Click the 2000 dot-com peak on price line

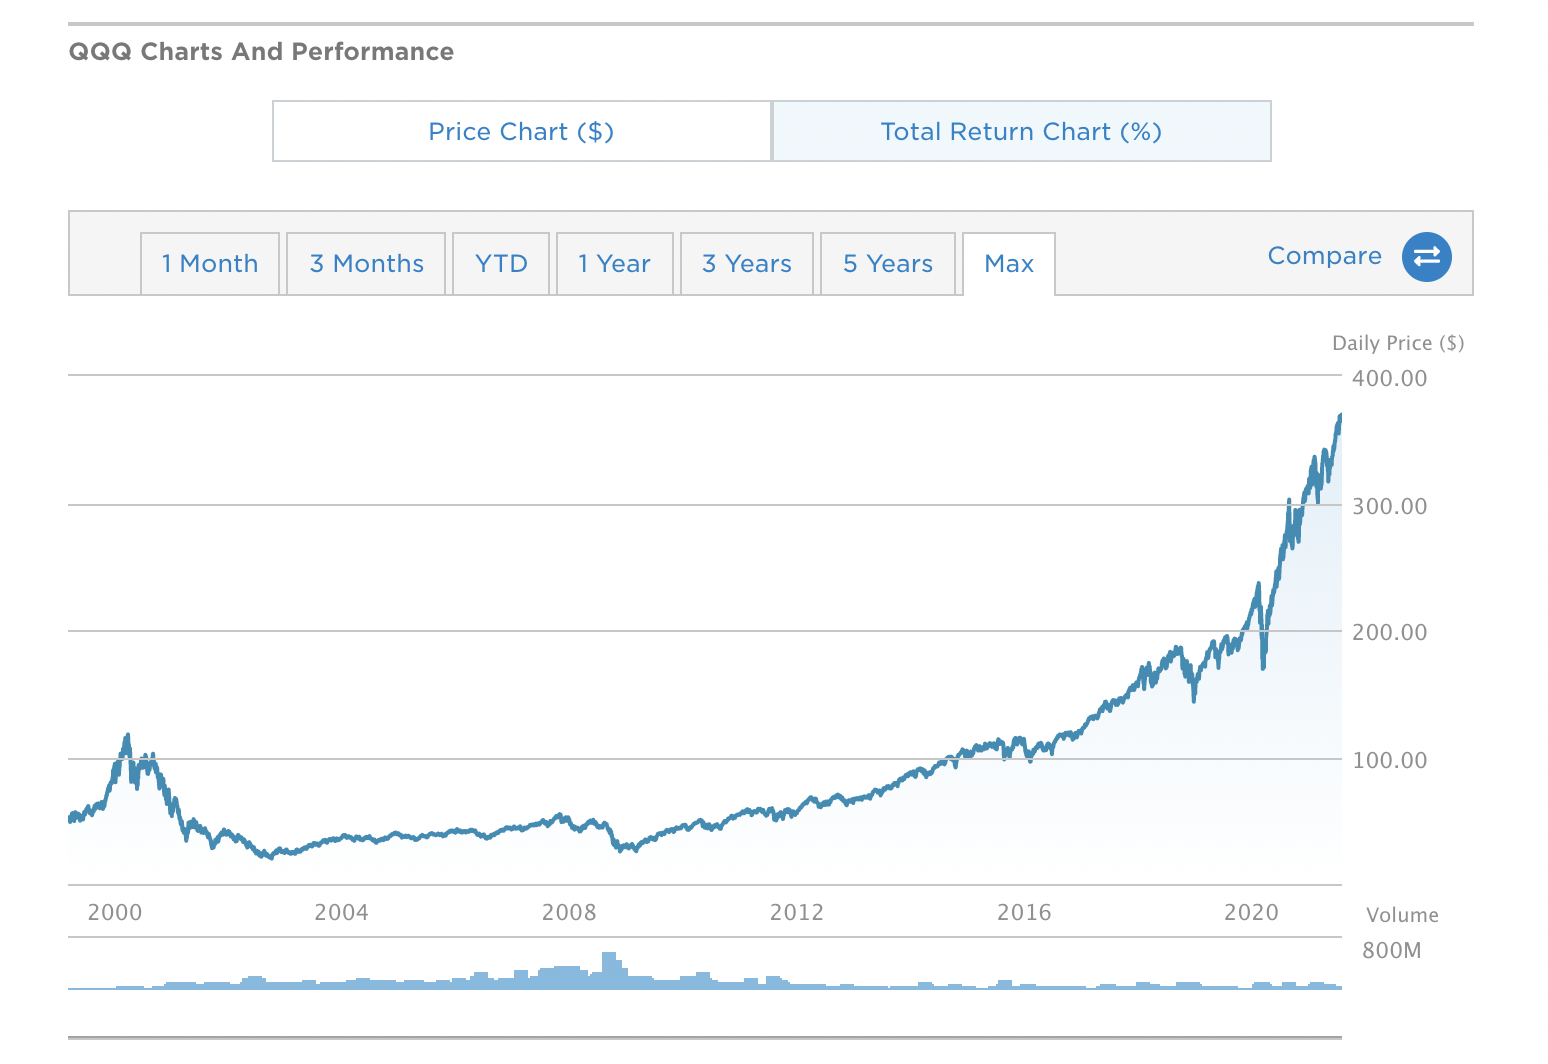(127, 737)
